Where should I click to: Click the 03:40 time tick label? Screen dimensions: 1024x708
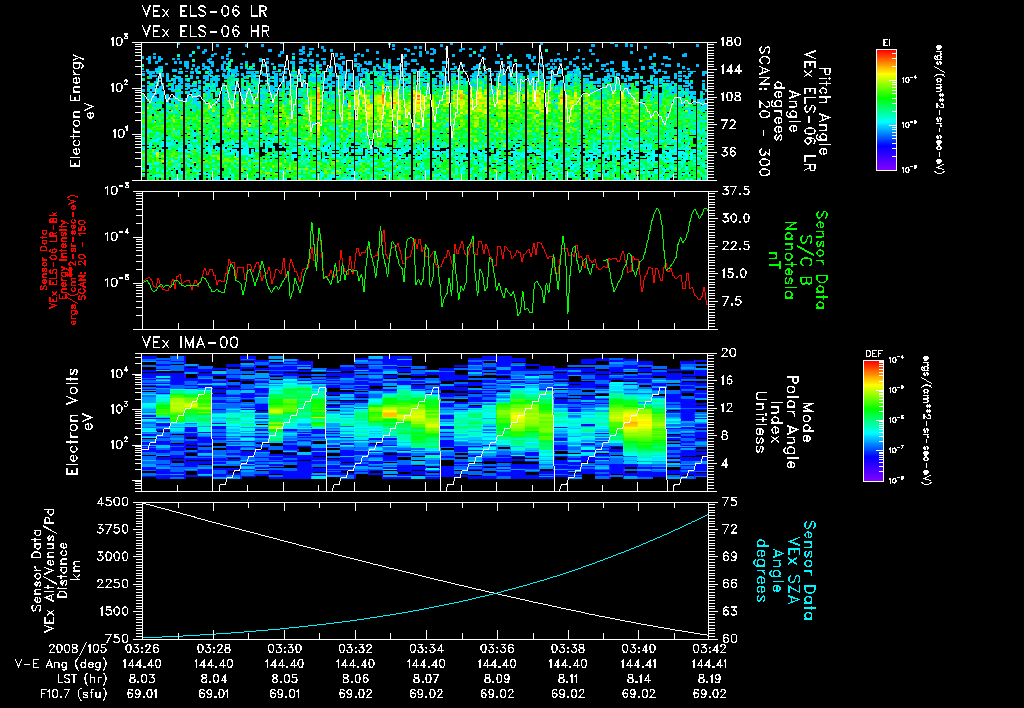(639, 650)
